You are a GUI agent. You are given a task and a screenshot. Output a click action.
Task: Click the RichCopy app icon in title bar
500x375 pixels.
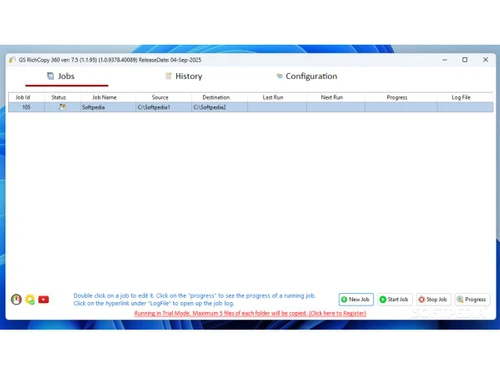(x=12, y=60)
